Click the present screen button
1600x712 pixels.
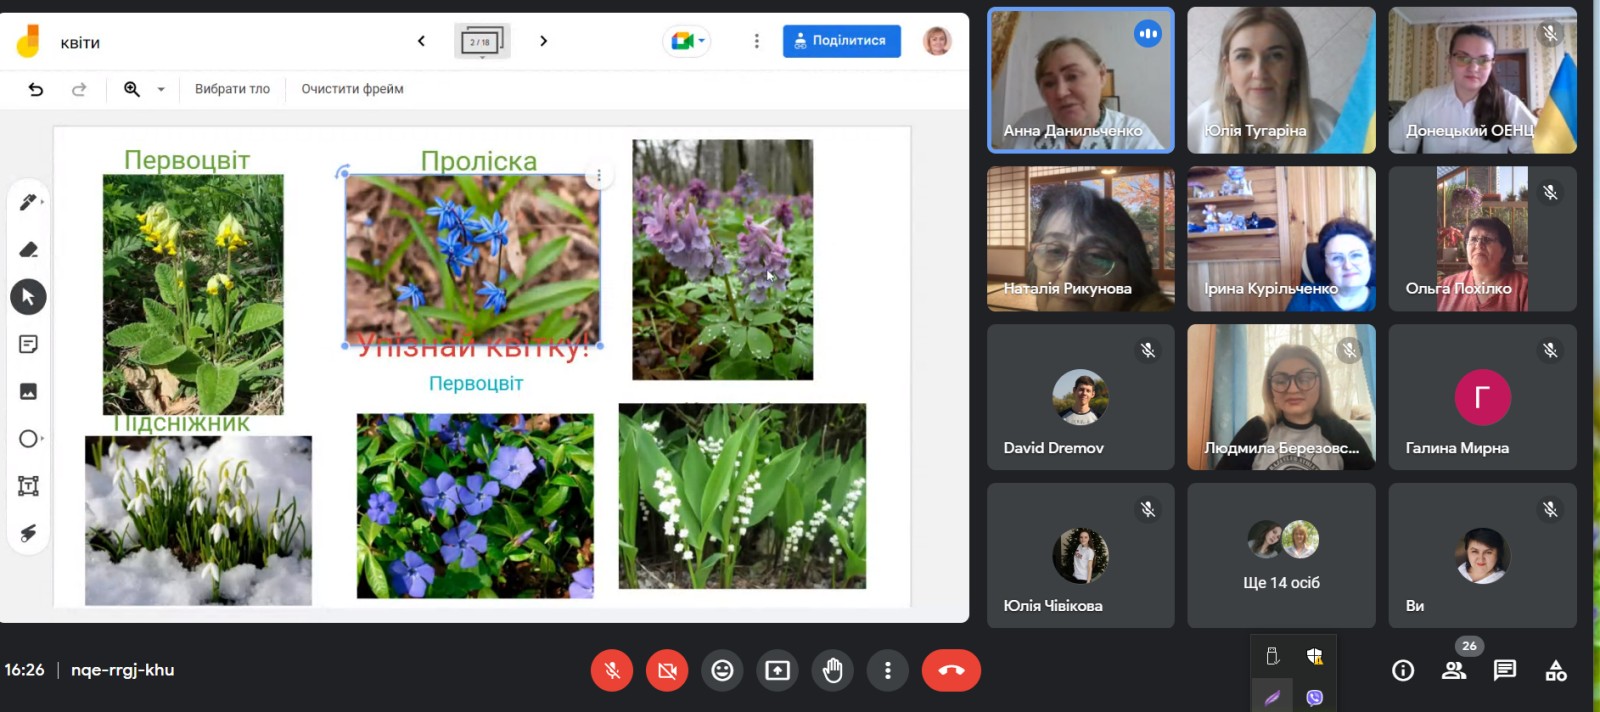(x=777, y=670)
